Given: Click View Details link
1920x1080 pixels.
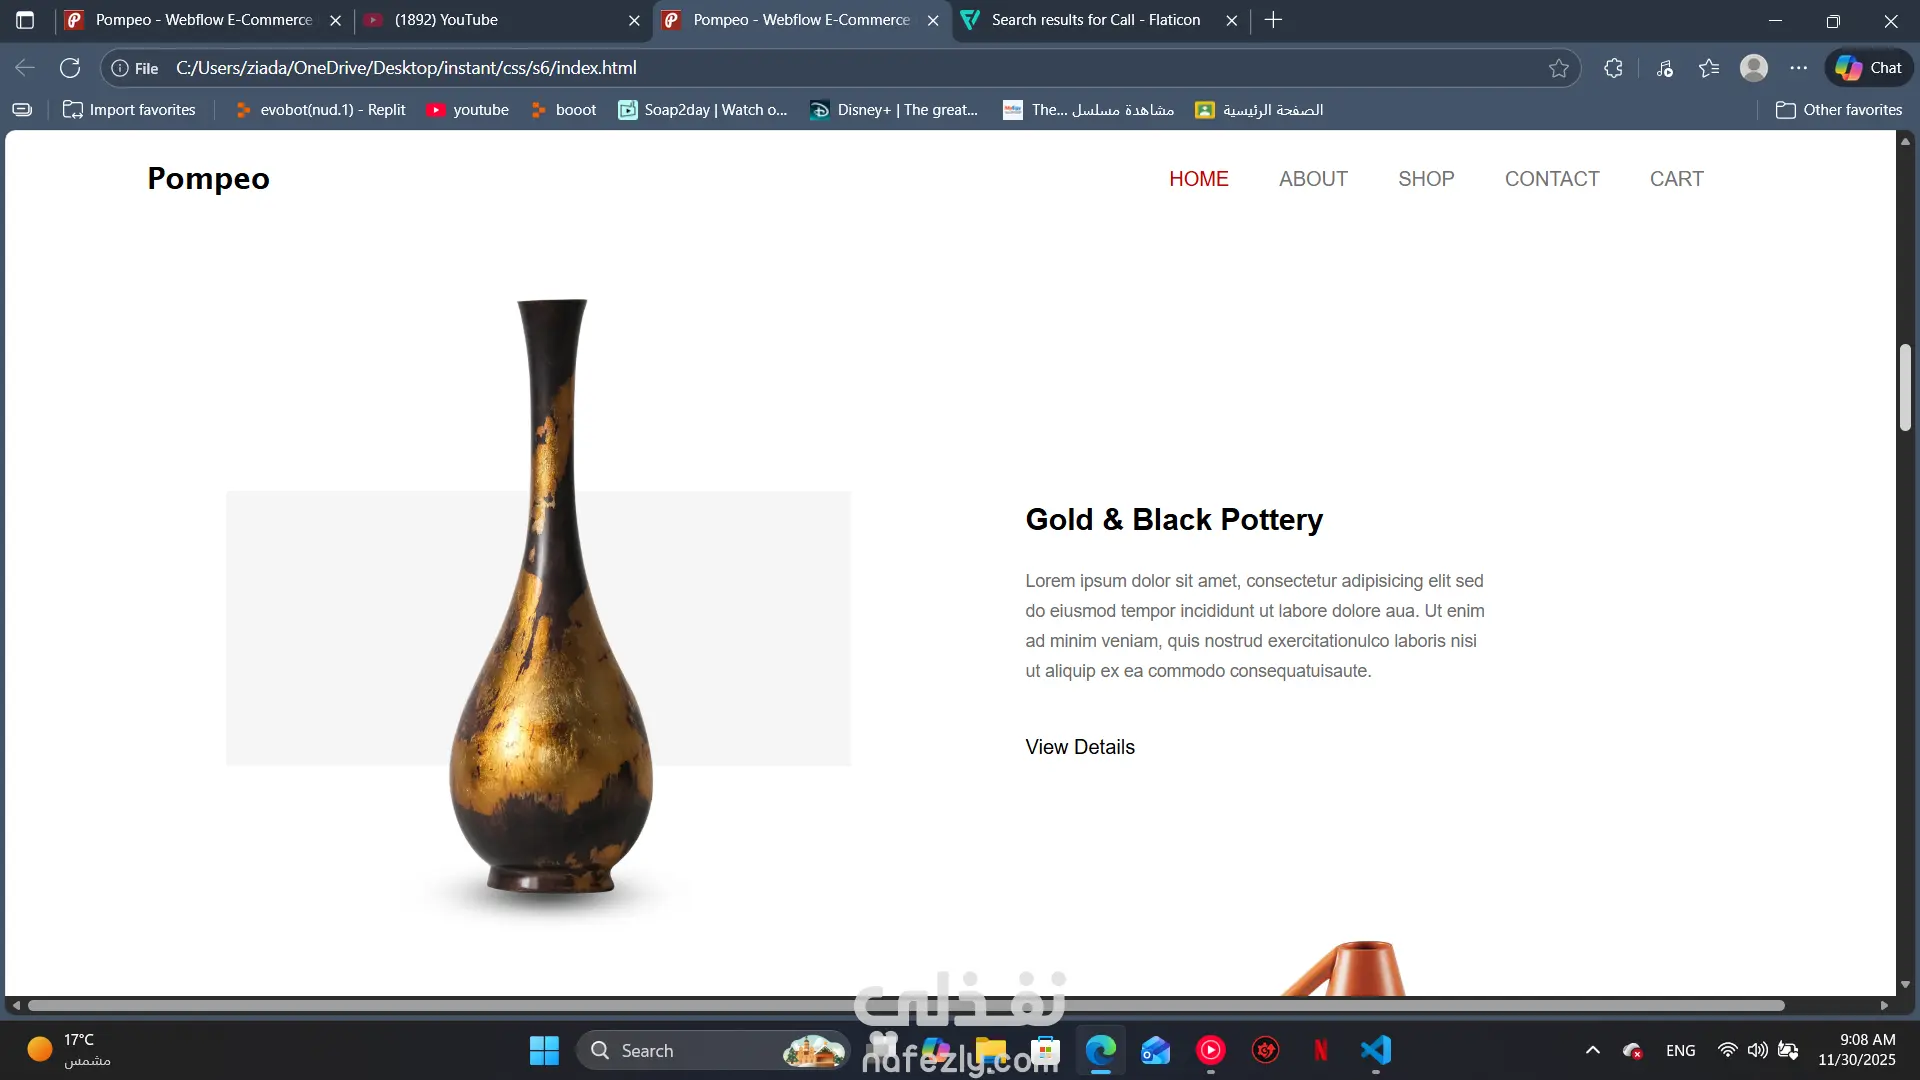Looking at the screenshot, I should pos(1080,747).
